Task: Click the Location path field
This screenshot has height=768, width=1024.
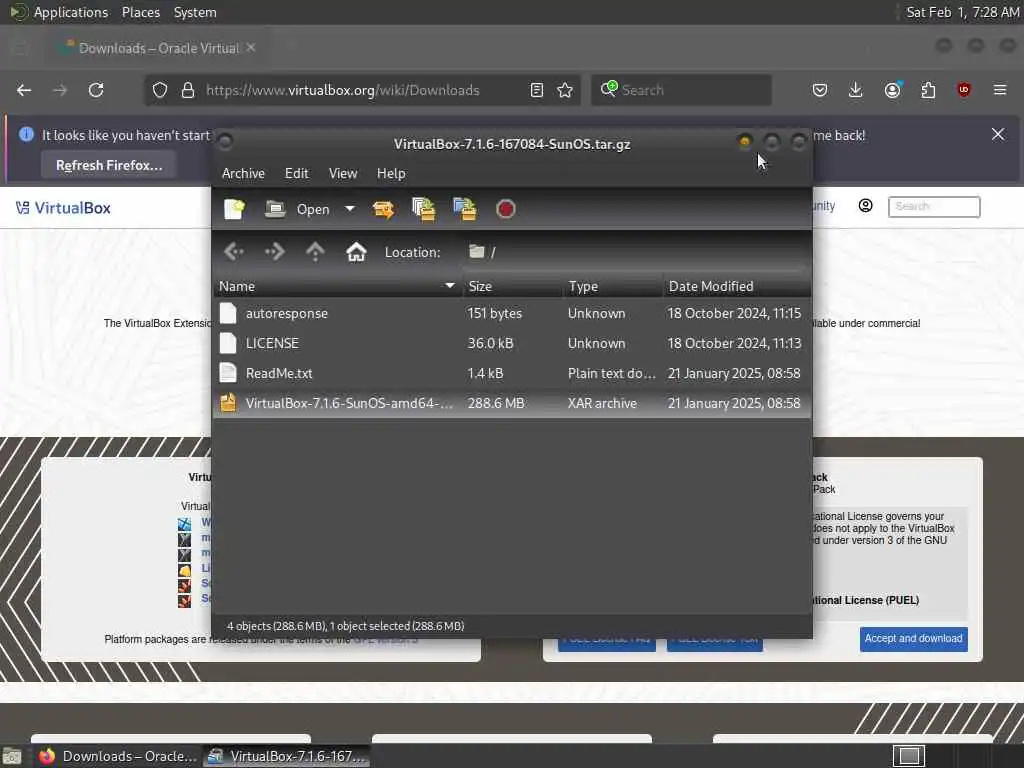Action: tap(635, 252)
